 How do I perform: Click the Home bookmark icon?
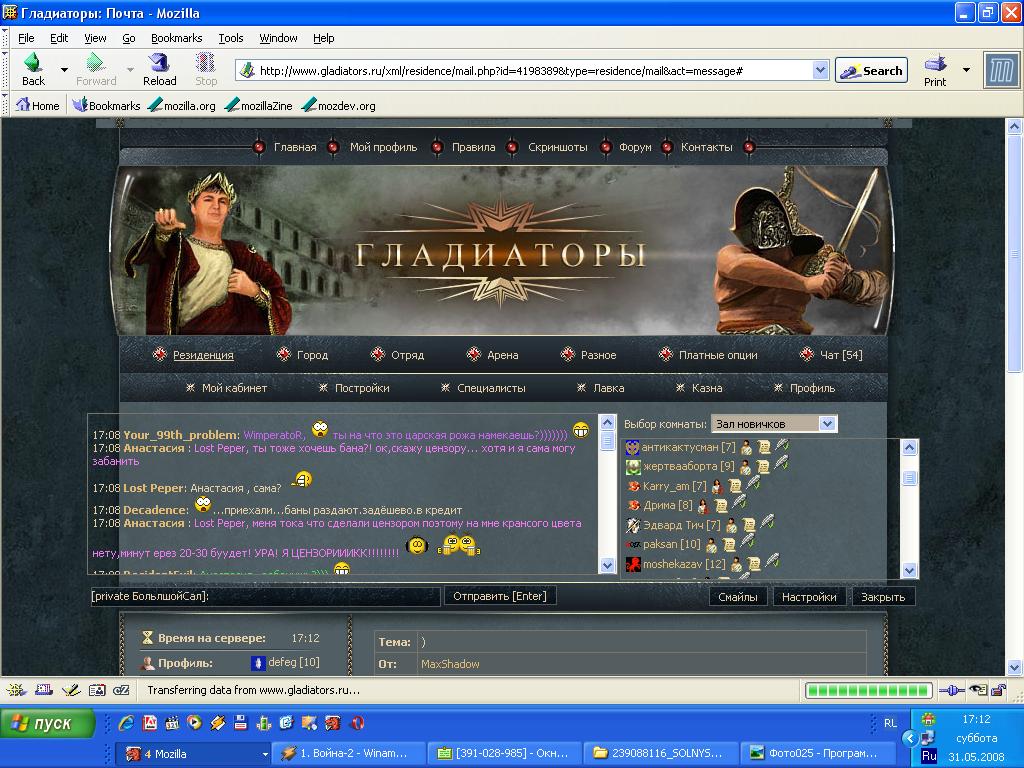point(23,105)
